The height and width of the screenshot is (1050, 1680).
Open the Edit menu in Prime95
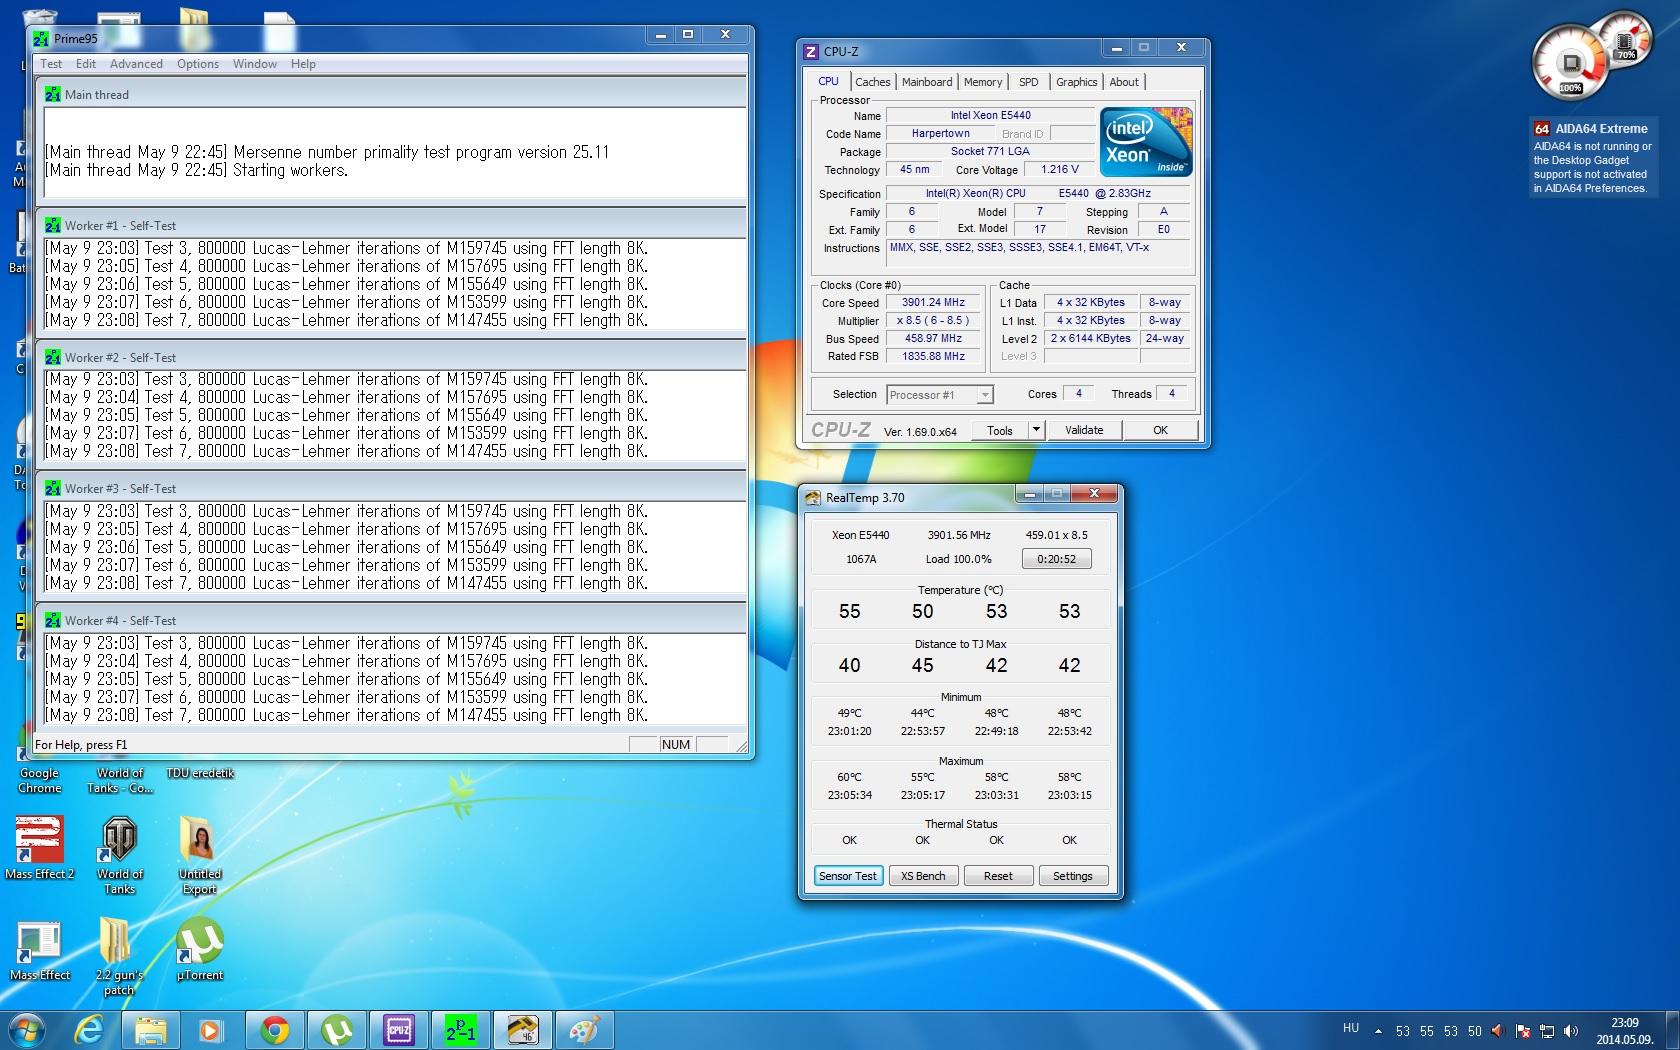click(x=86, y=63)
